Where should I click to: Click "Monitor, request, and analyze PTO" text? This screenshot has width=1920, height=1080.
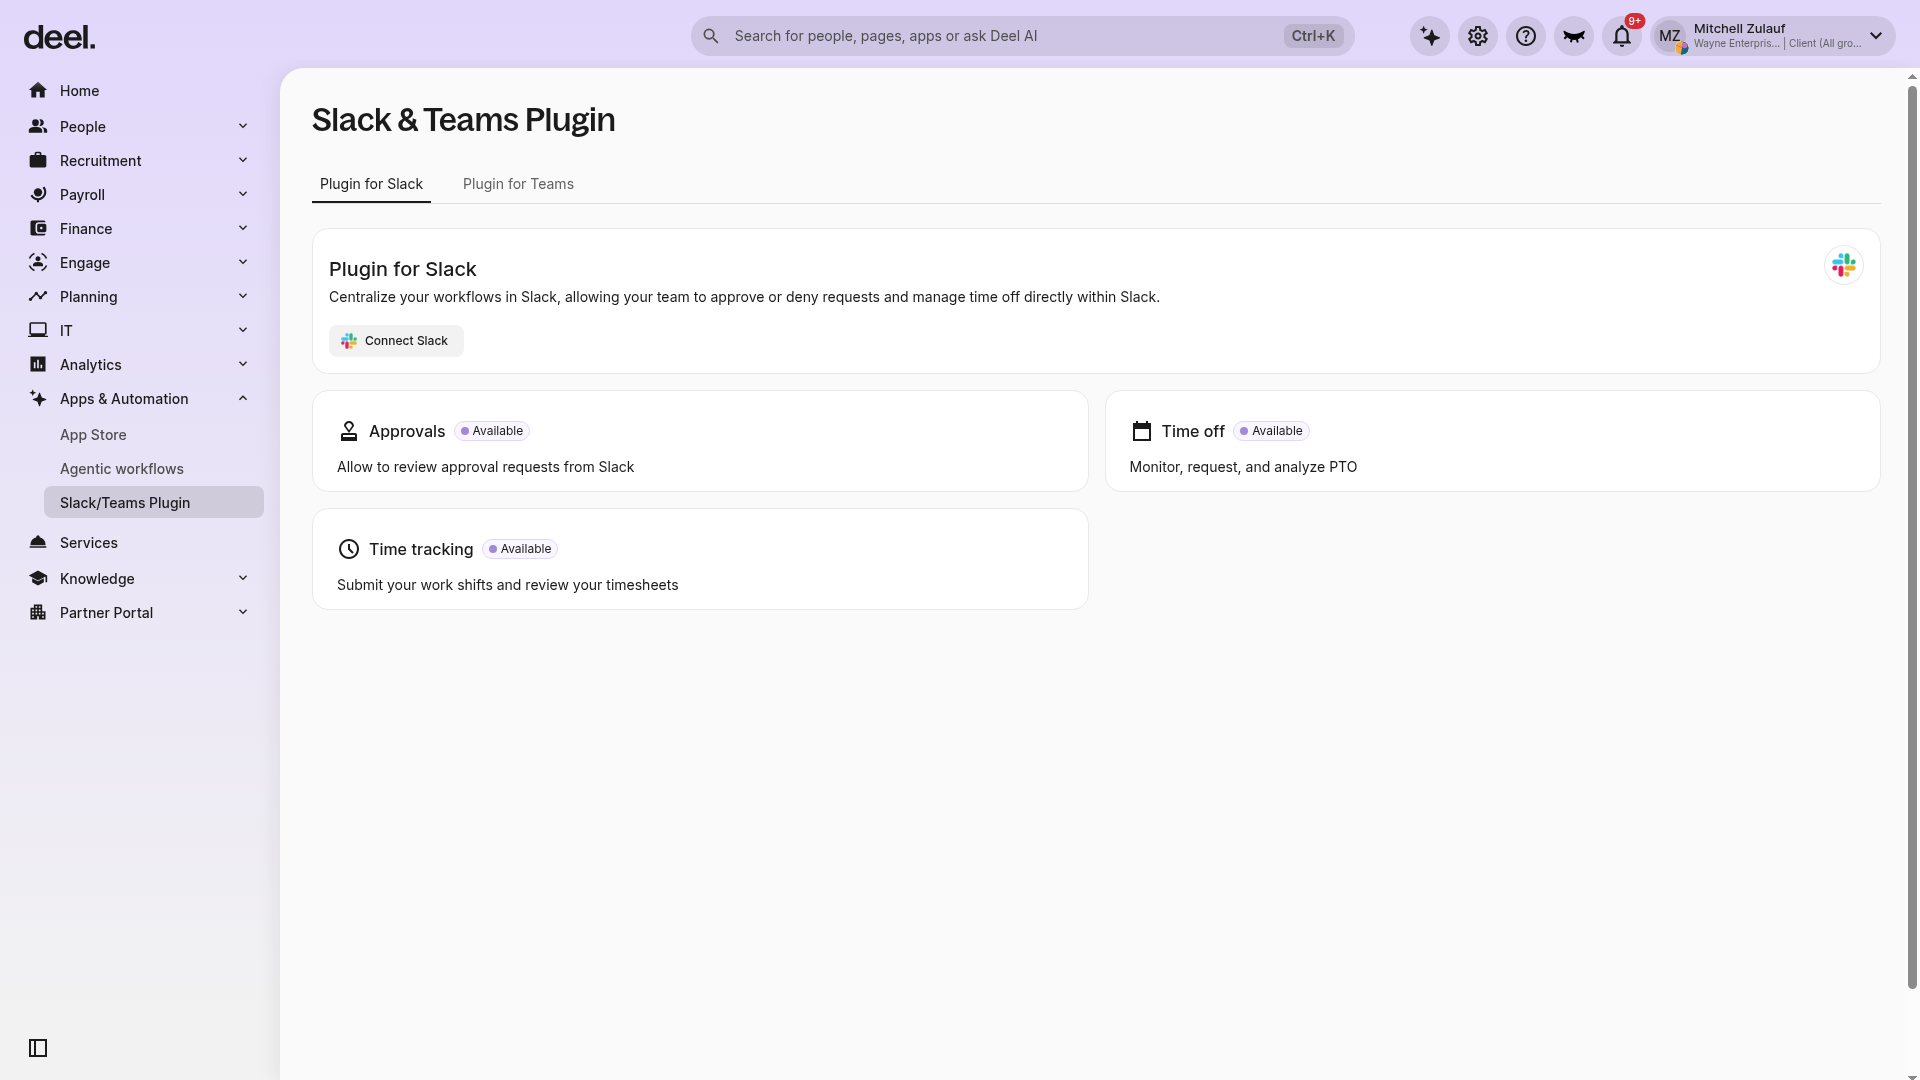click(1243, 467)
